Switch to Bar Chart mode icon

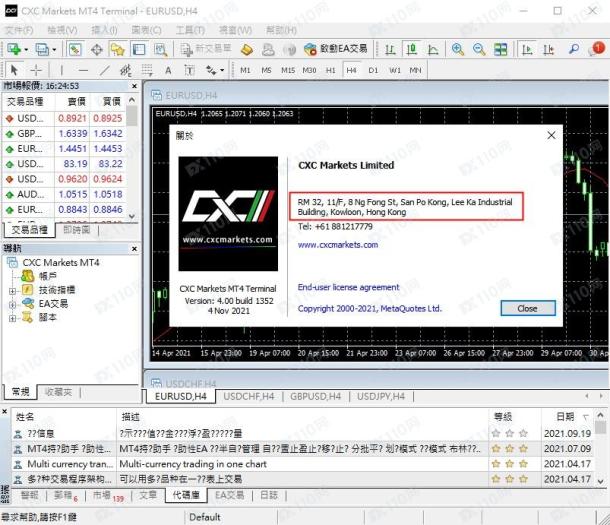coord(390,49)
